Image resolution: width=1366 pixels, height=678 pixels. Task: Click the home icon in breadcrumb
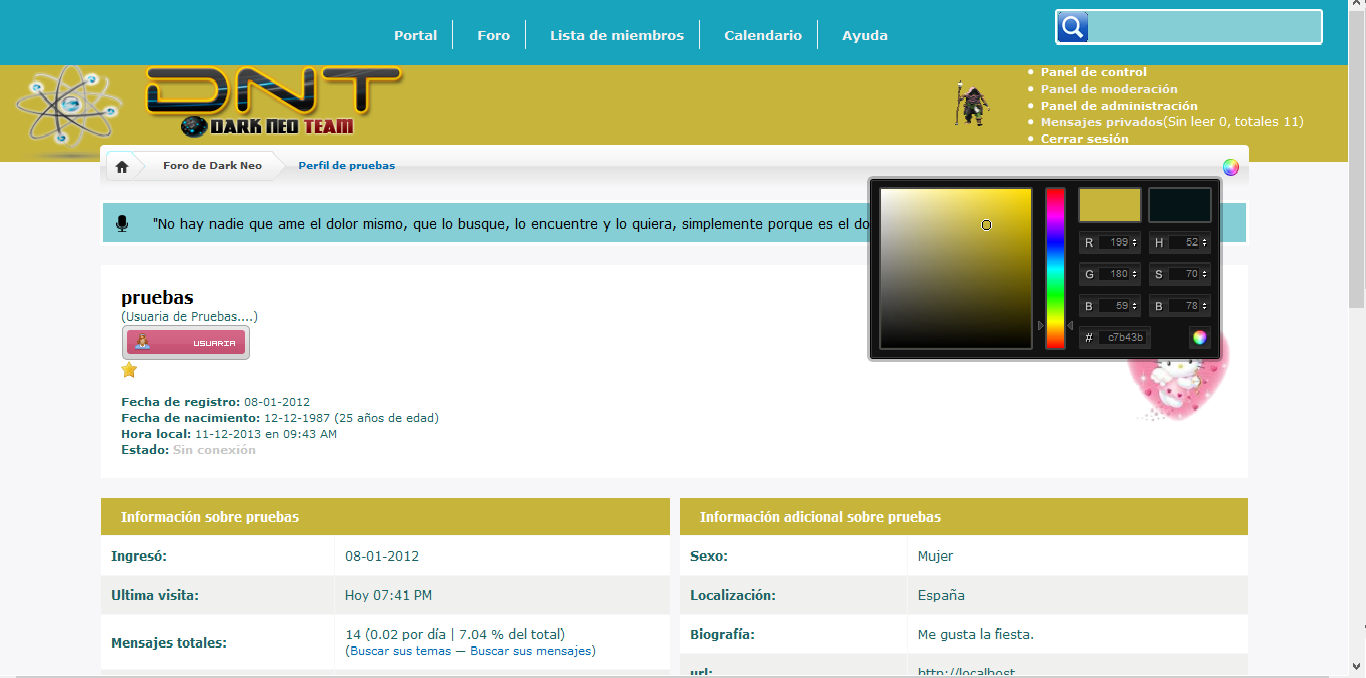click(122, 166)
